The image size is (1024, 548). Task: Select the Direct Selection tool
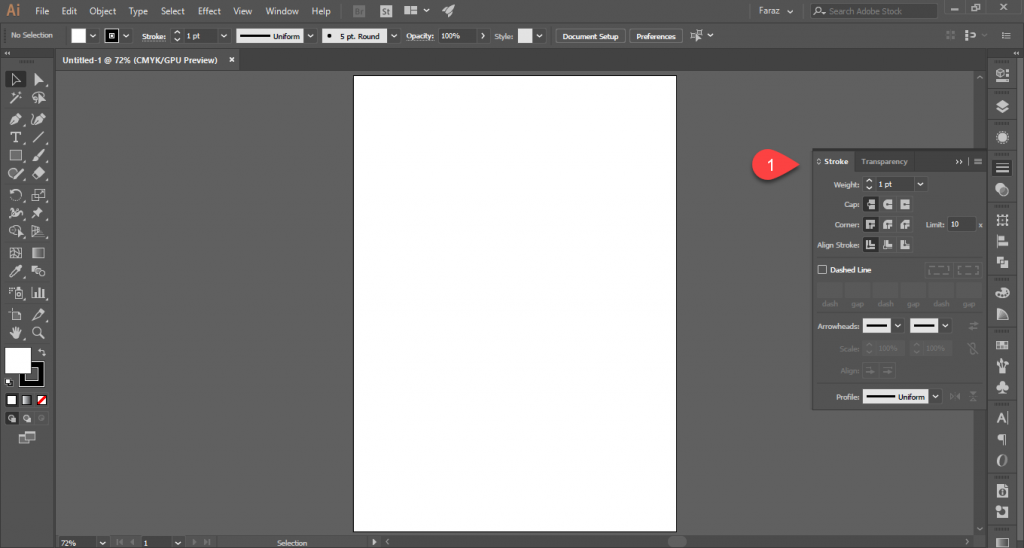(39, 80)
